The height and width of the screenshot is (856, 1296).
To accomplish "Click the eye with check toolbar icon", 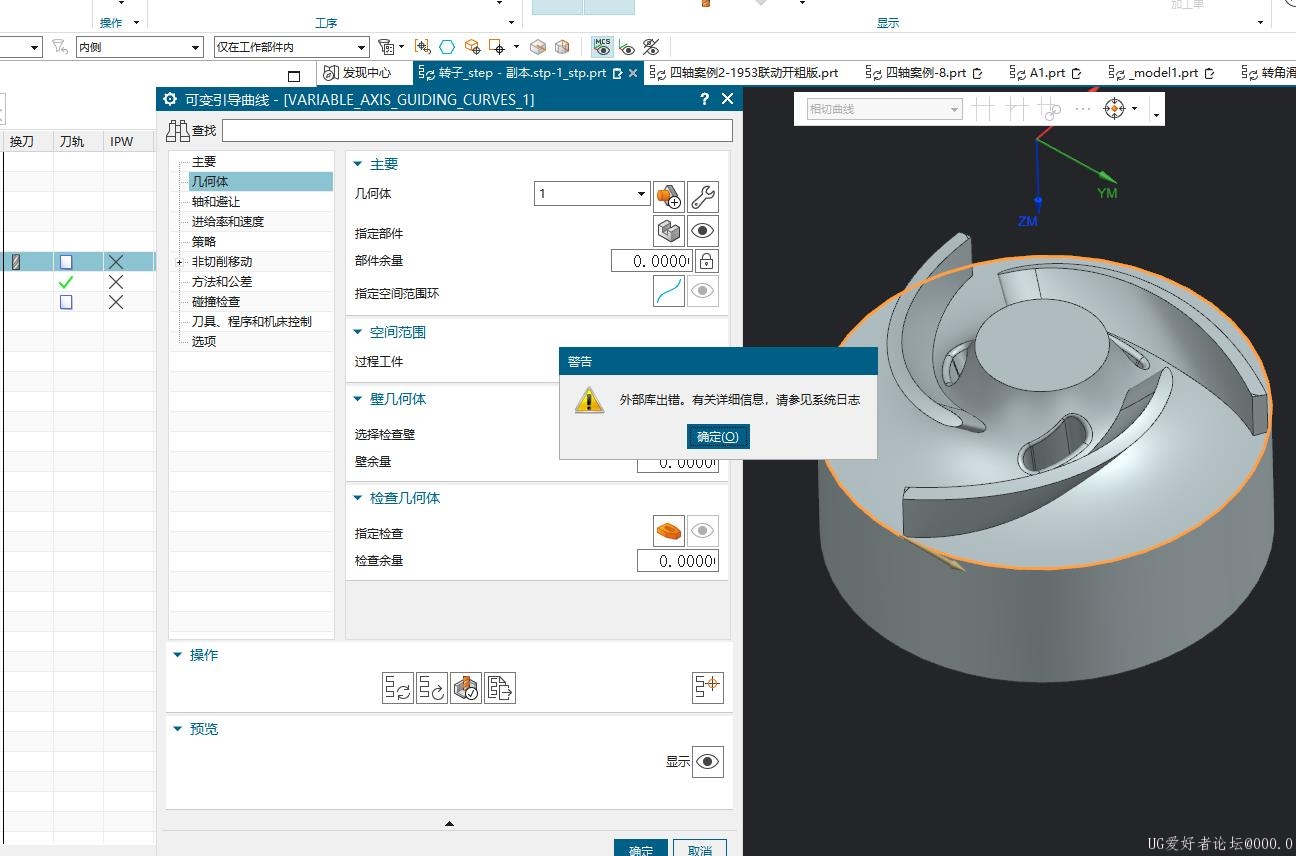I will [627, 47].
